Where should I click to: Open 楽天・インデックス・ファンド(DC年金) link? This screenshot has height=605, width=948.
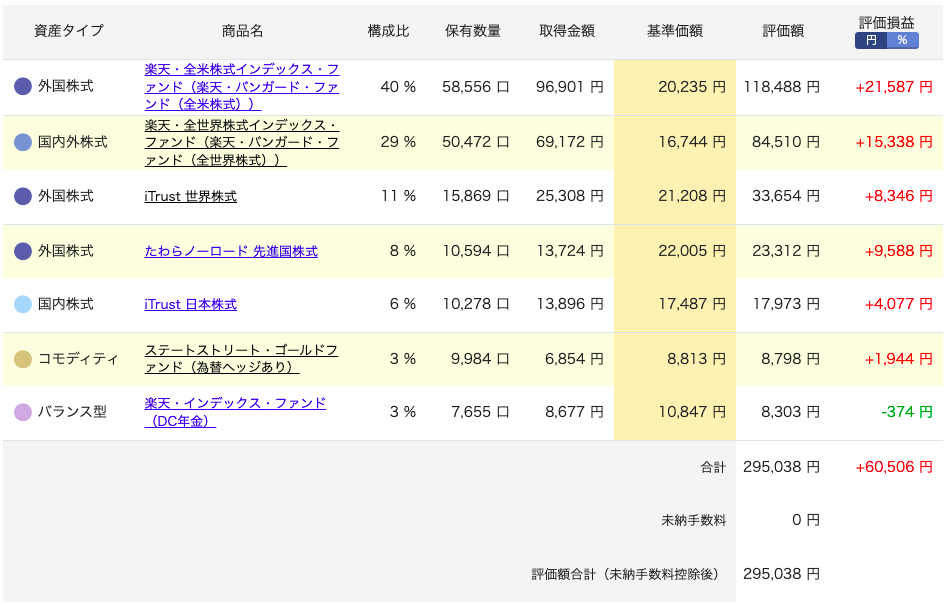point(235,412)
